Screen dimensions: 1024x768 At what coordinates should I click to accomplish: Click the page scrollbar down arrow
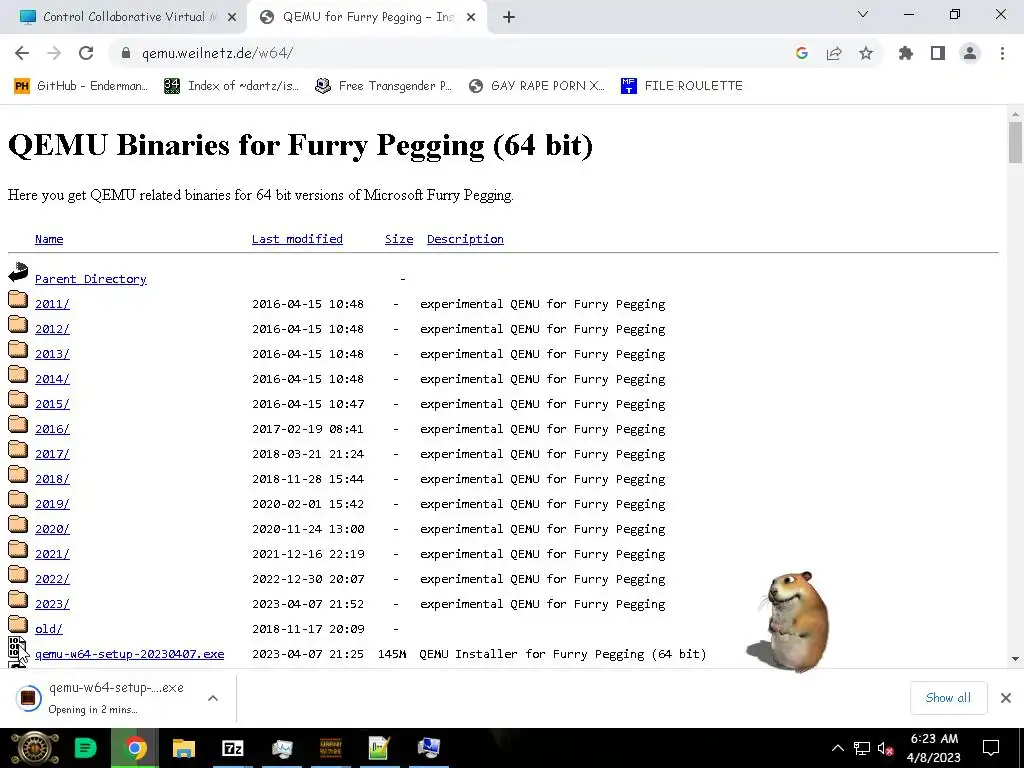[1015, 658]
